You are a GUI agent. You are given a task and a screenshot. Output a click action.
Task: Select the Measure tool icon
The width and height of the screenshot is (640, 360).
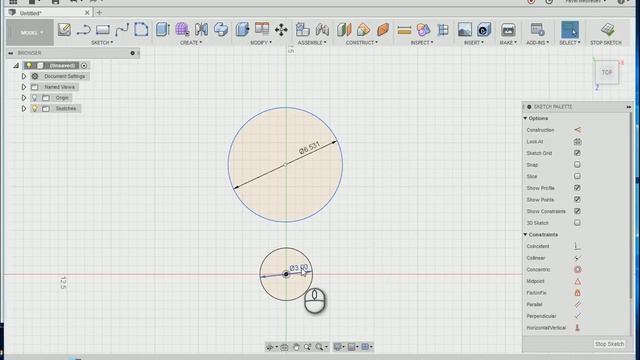404,29
